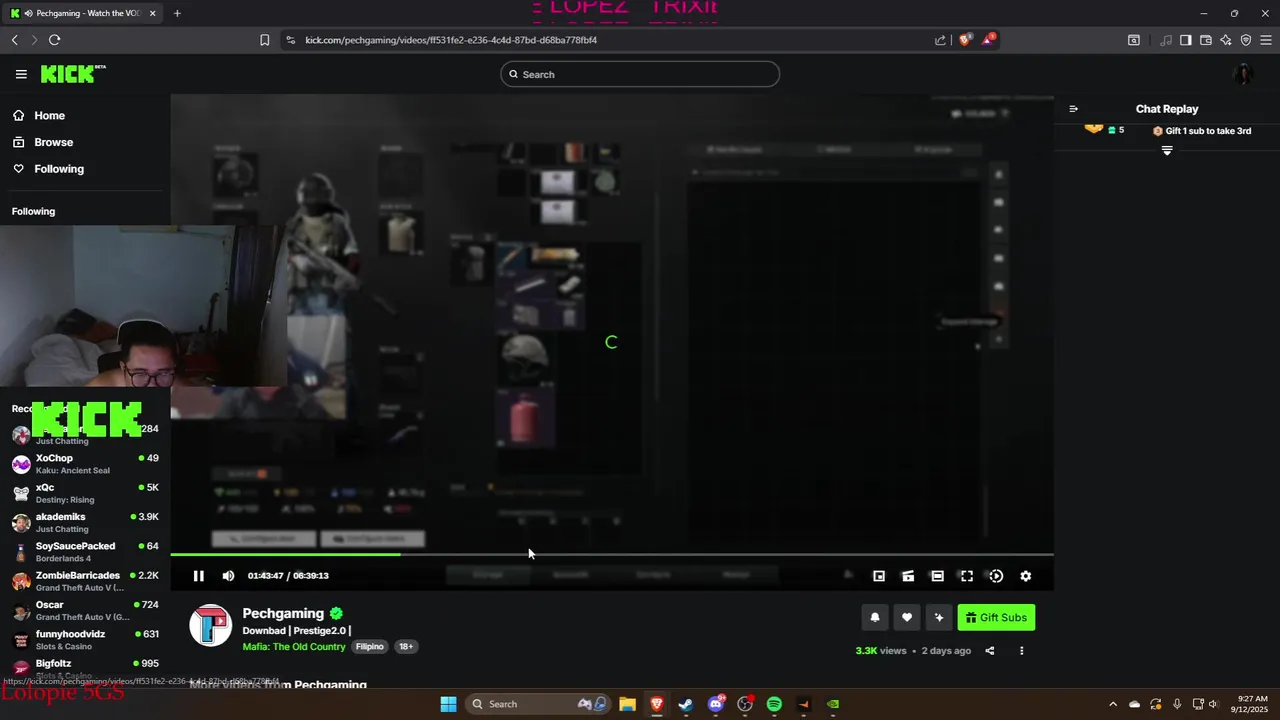Open the Windows Start menu
Viewport: 1280px width, 720px height.
pyautogui.click(x=449, y=704)
